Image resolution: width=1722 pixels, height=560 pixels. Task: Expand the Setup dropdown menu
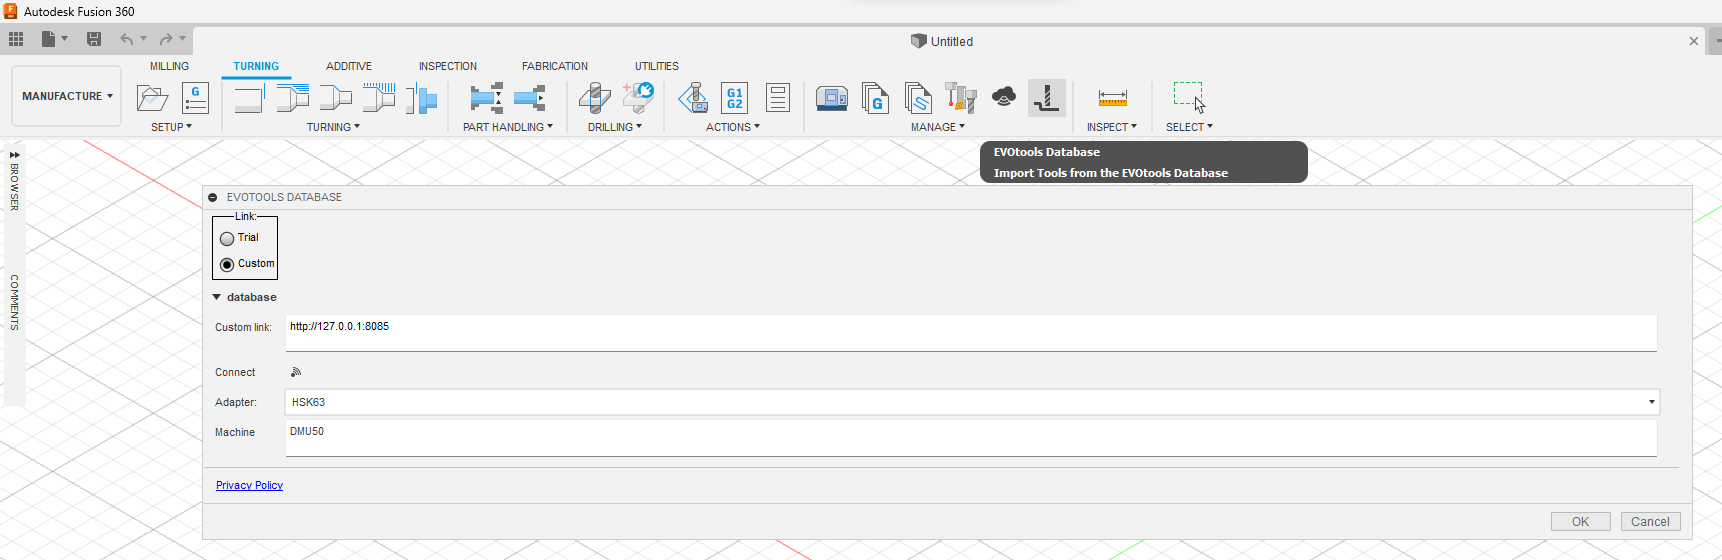171,127
